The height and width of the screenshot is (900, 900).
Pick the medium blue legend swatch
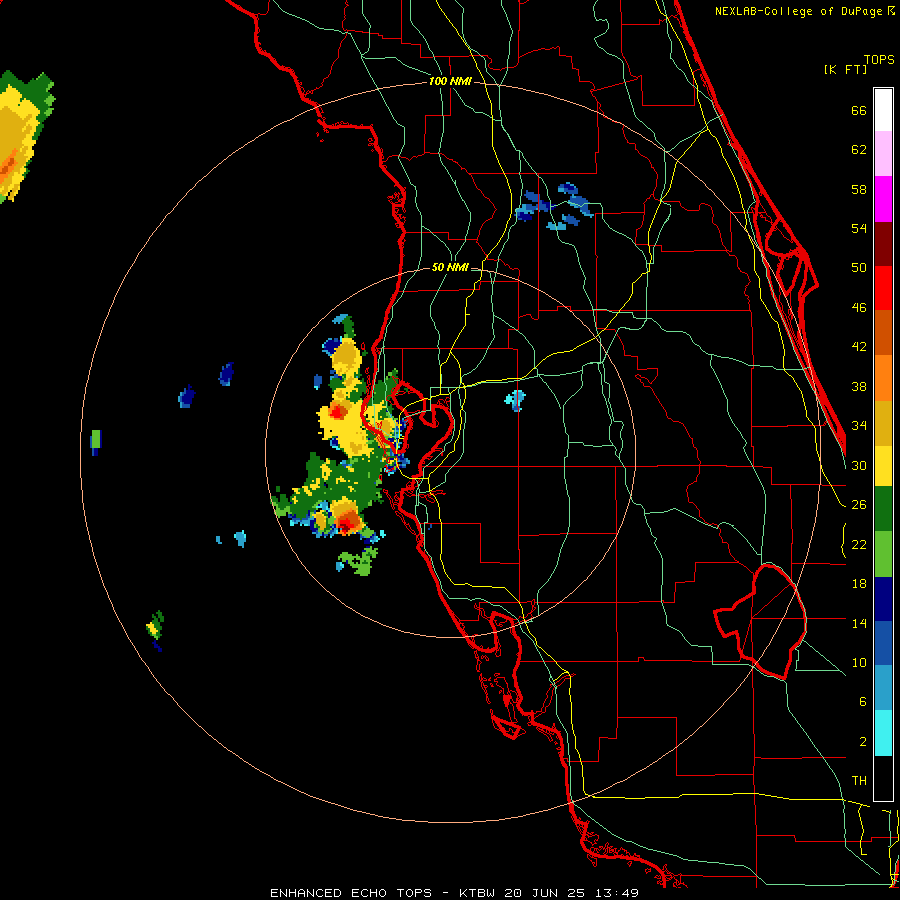click(x=883, y=644)
